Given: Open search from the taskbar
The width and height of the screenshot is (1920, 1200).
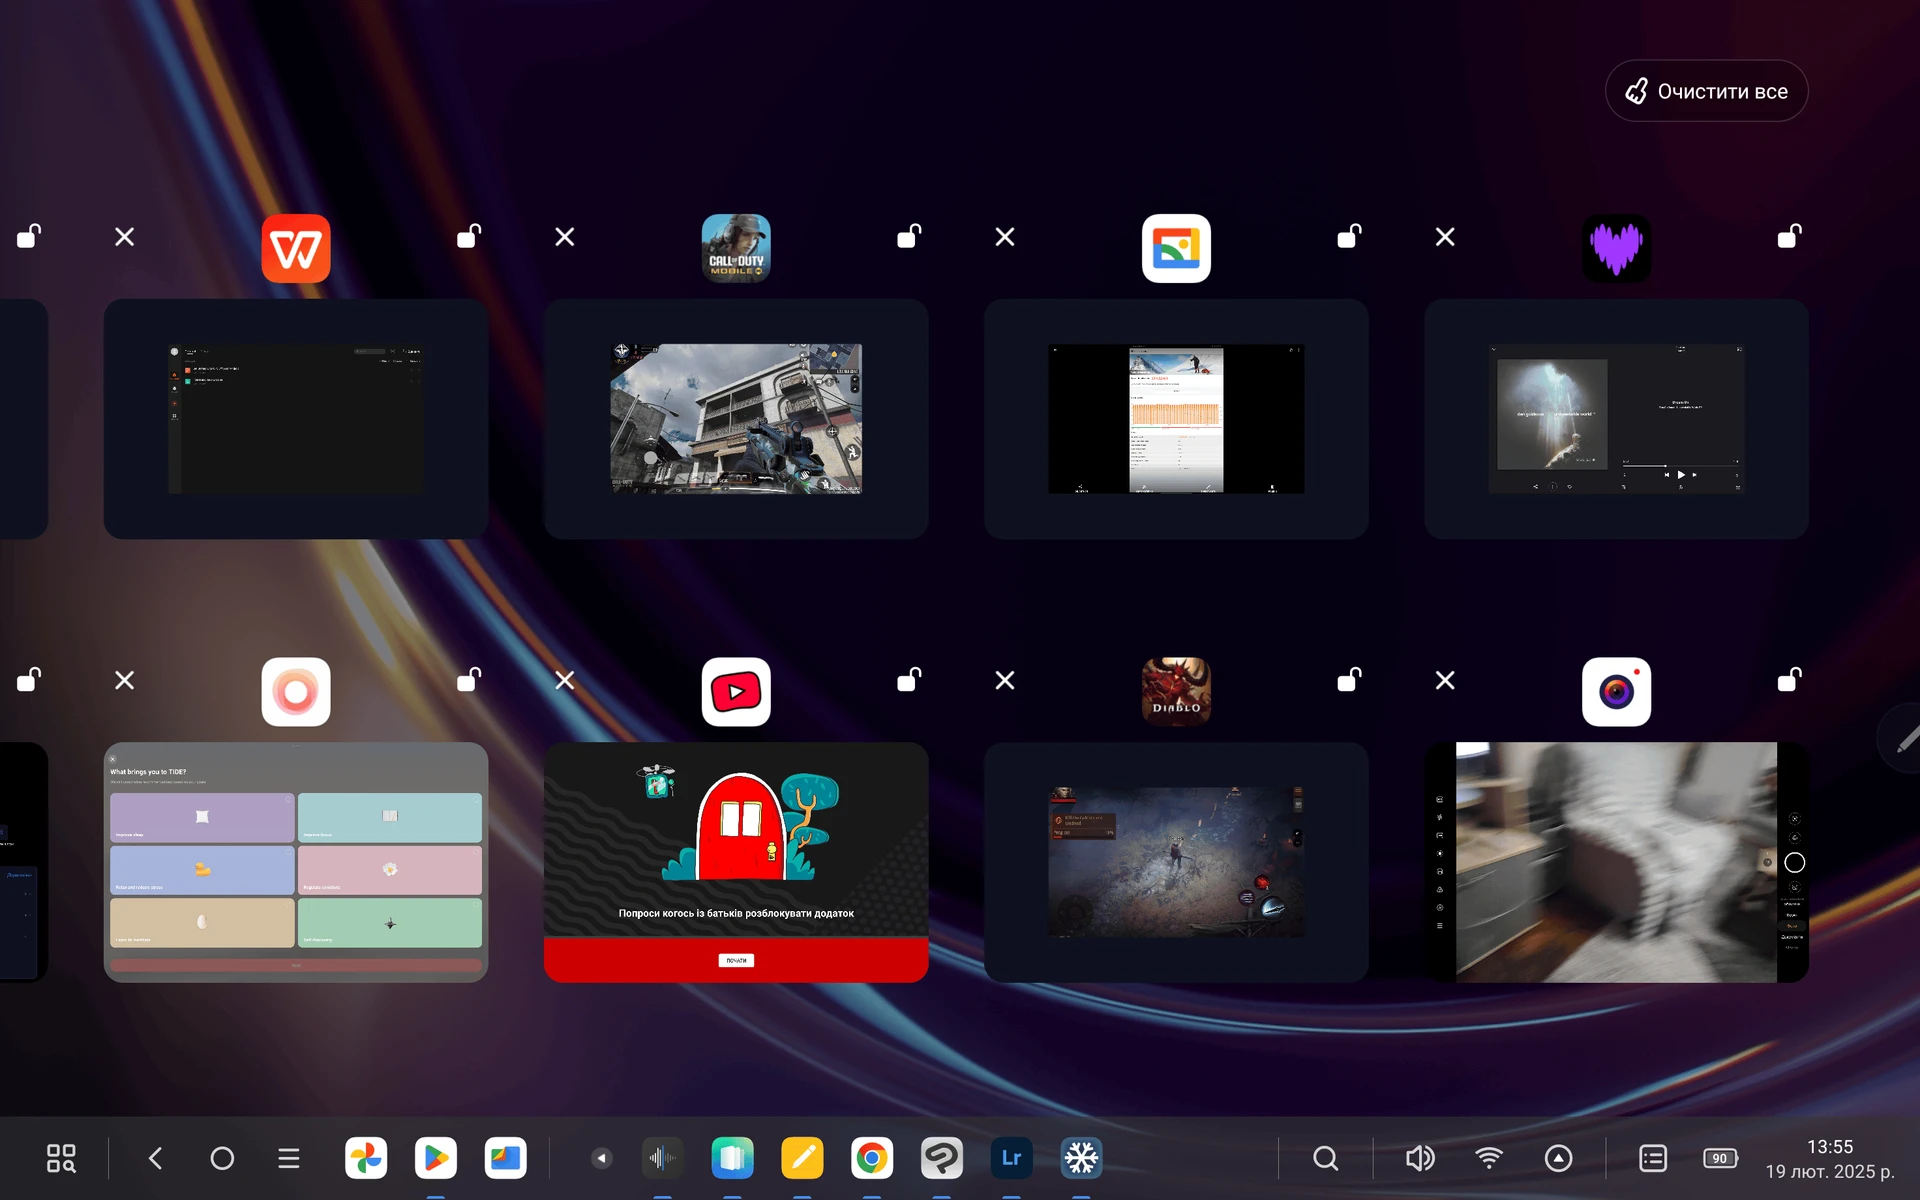Looking at the screenshot, I should tap(1326, 1158).
